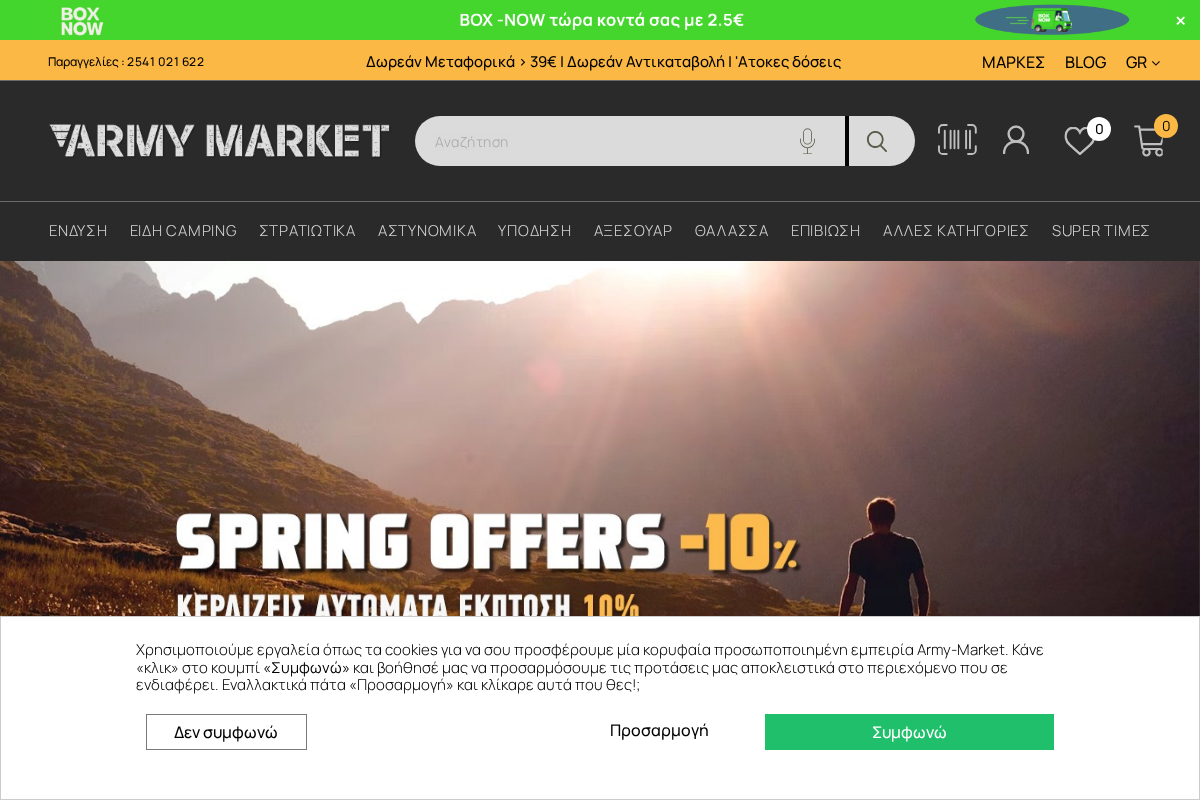Click the BOX NOW delivery van image

coord(1052,20)
